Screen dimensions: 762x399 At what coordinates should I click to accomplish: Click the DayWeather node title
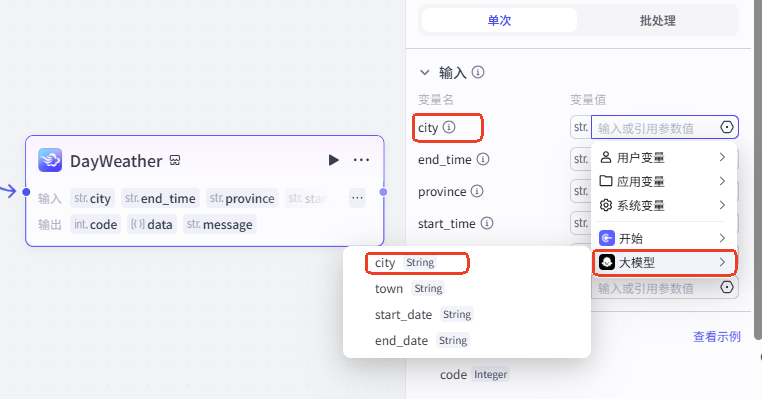pyautogui.click(x=116, y=161)
